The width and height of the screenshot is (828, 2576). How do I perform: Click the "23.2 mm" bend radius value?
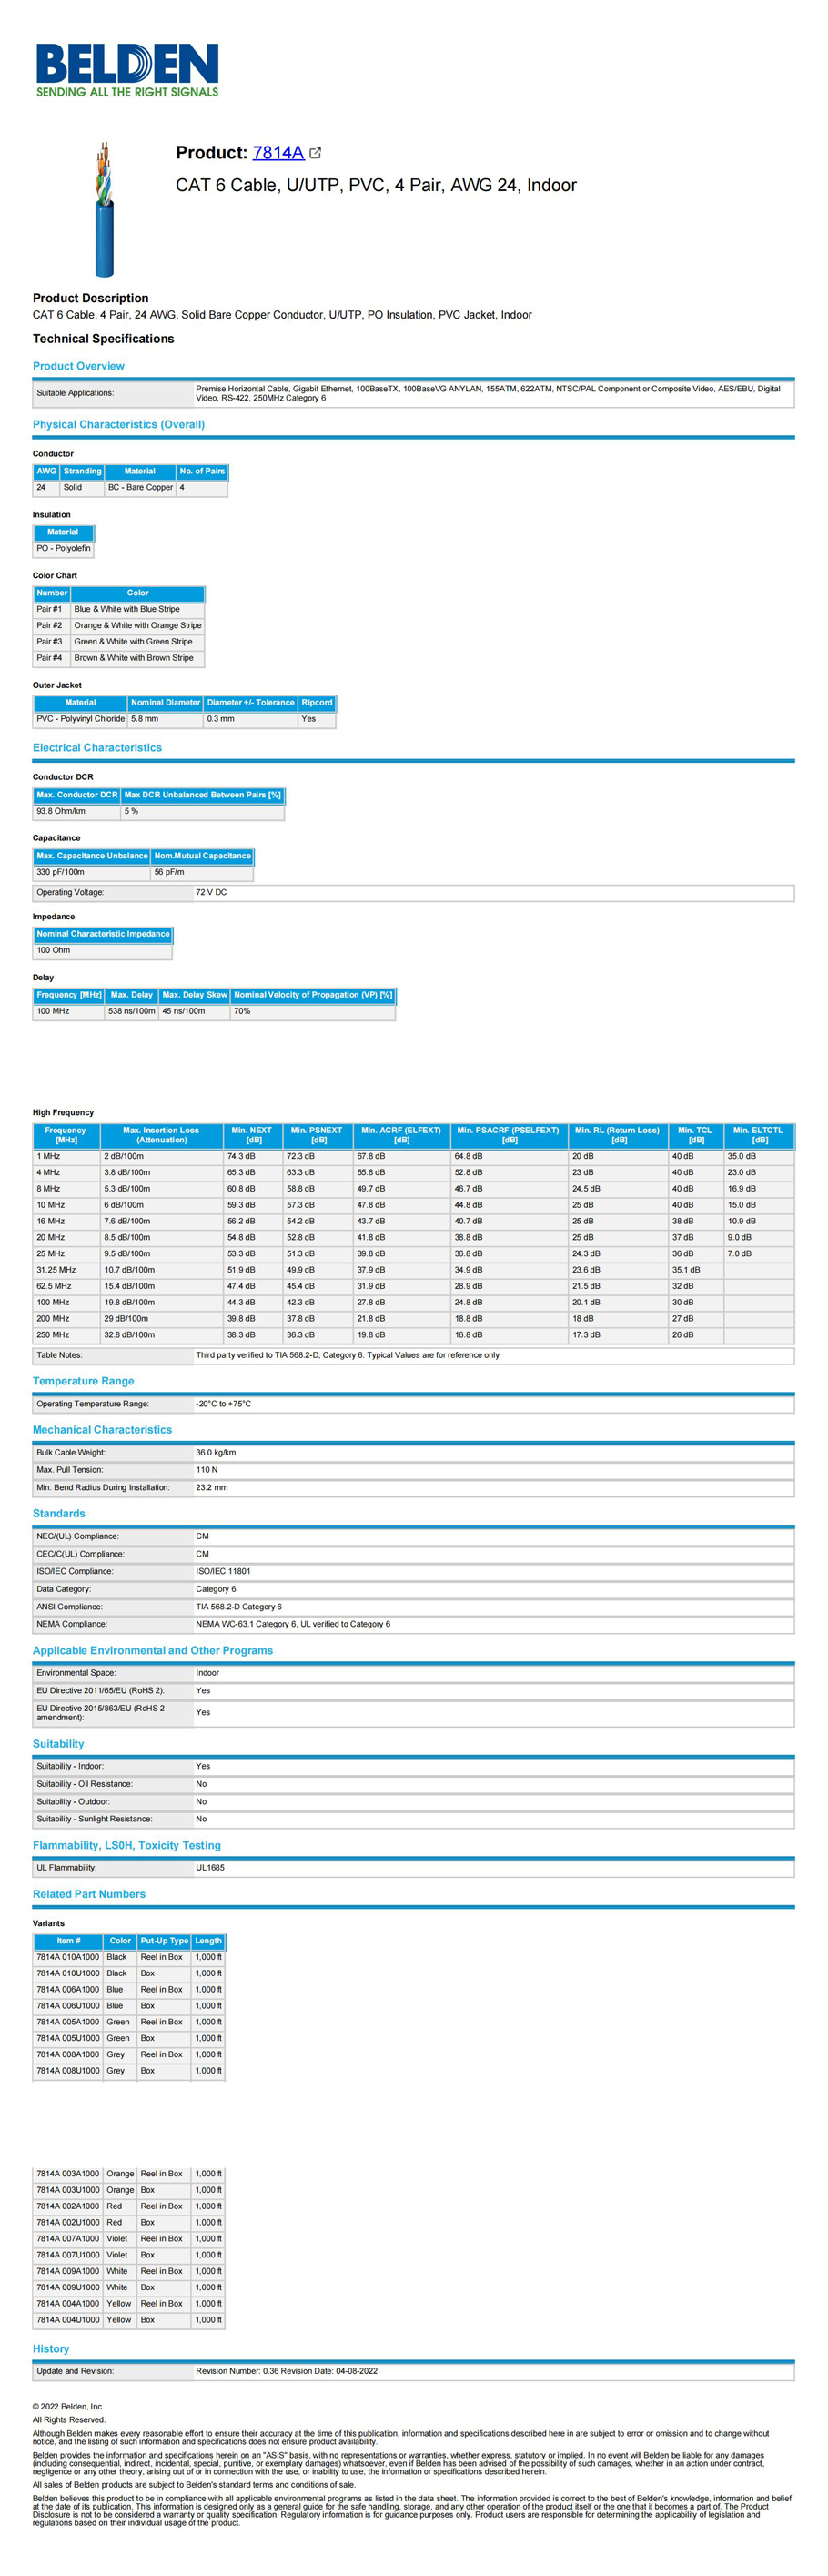pyautogui.click(x=212, y=1489)
